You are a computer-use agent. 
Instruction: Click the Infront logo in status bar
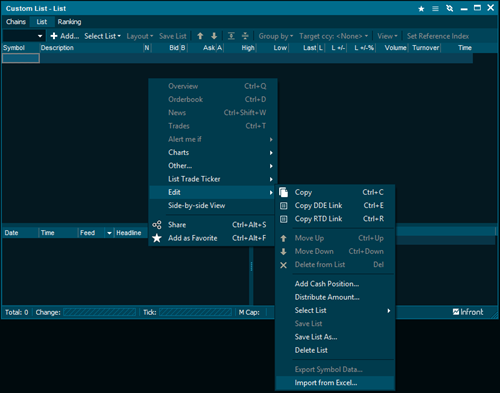coord(468,312)
